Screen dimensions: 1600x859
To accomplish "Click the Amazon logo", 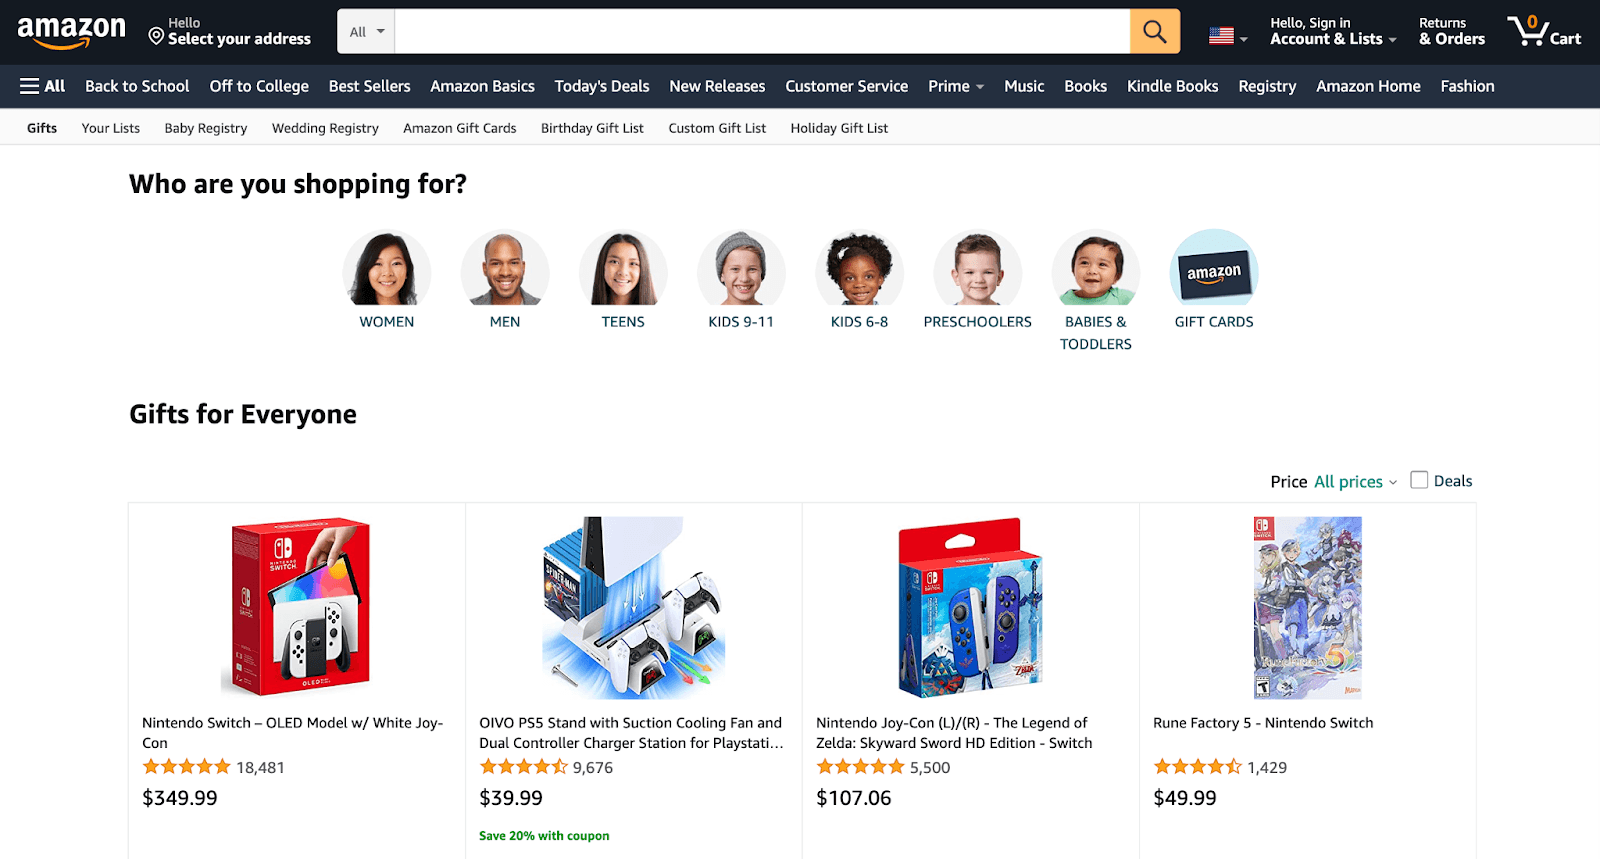I will tap(71, 32).
